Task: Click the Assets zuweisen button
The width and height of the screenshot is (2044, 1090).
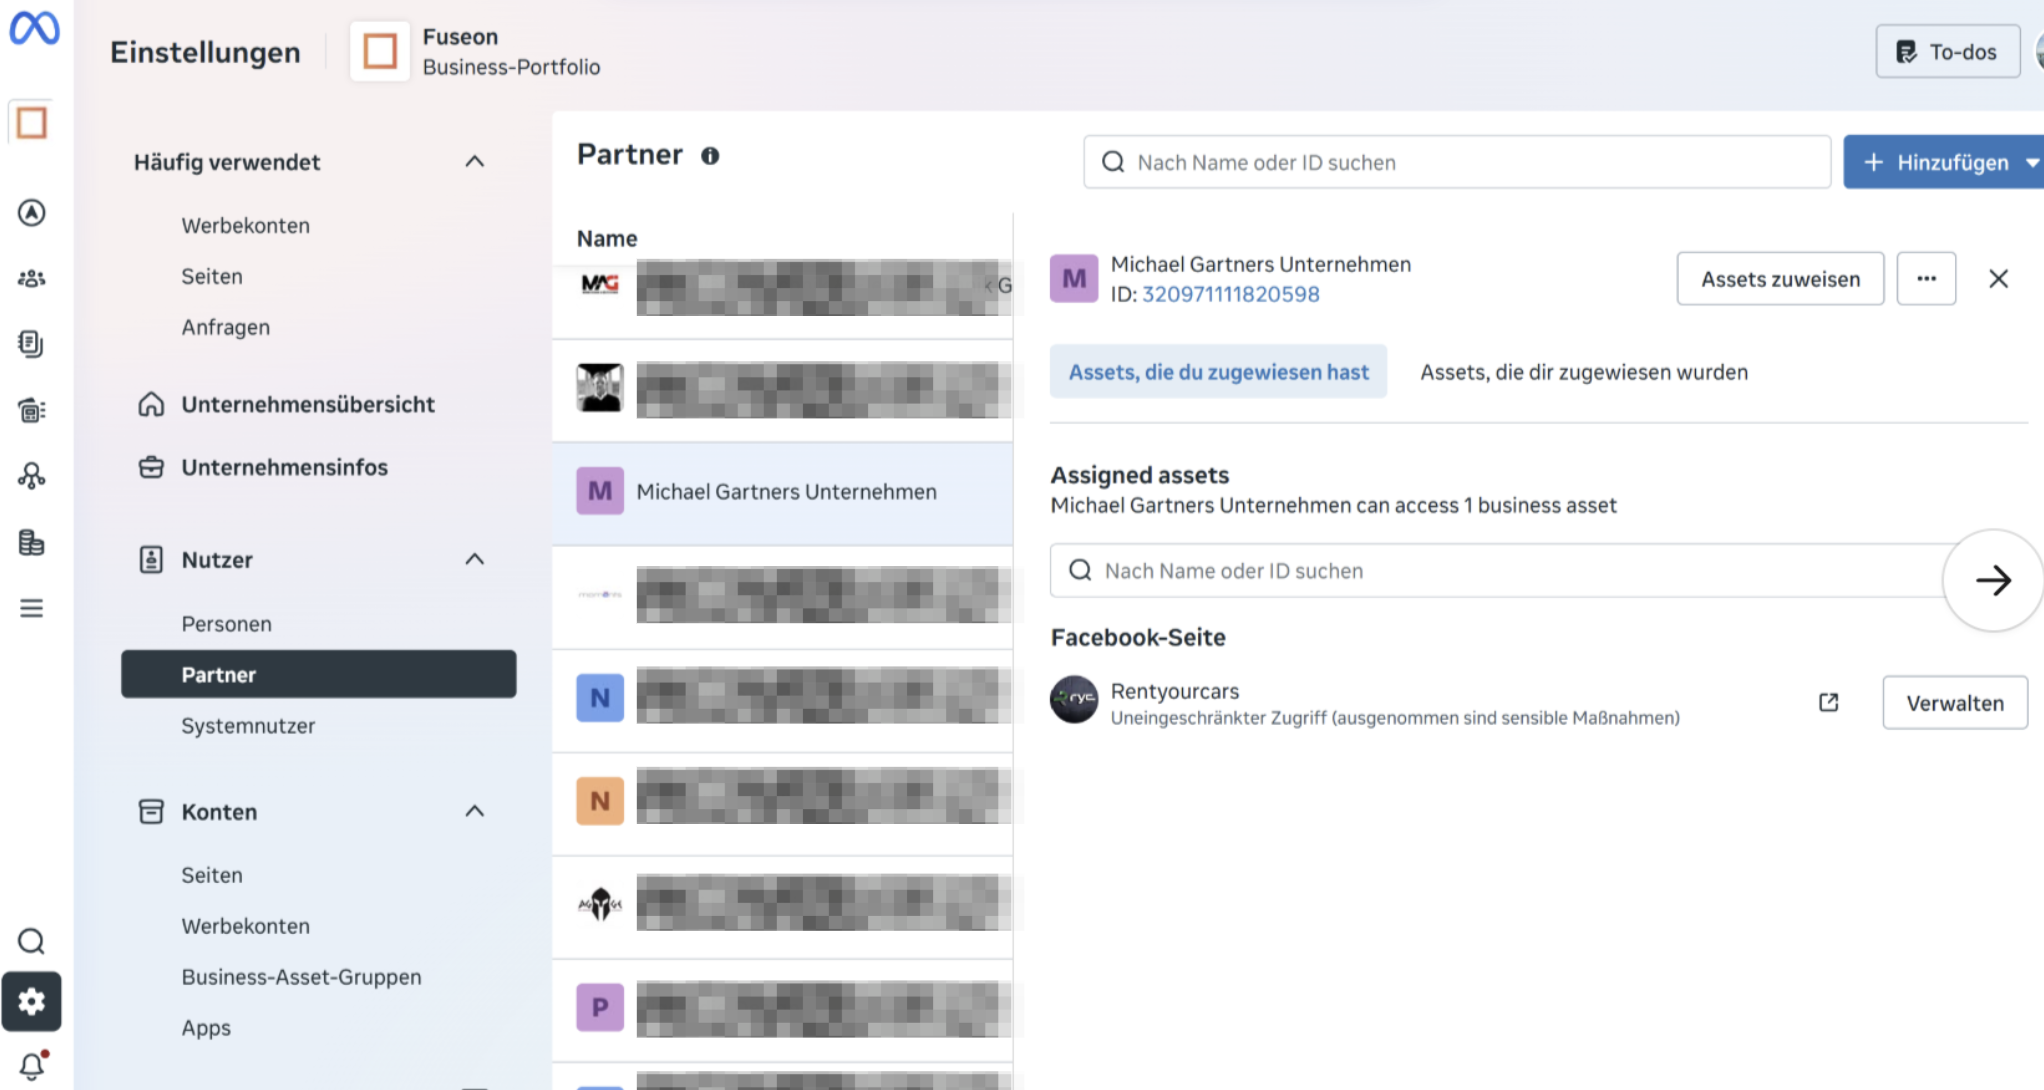Action: (x=1780, y=279)
